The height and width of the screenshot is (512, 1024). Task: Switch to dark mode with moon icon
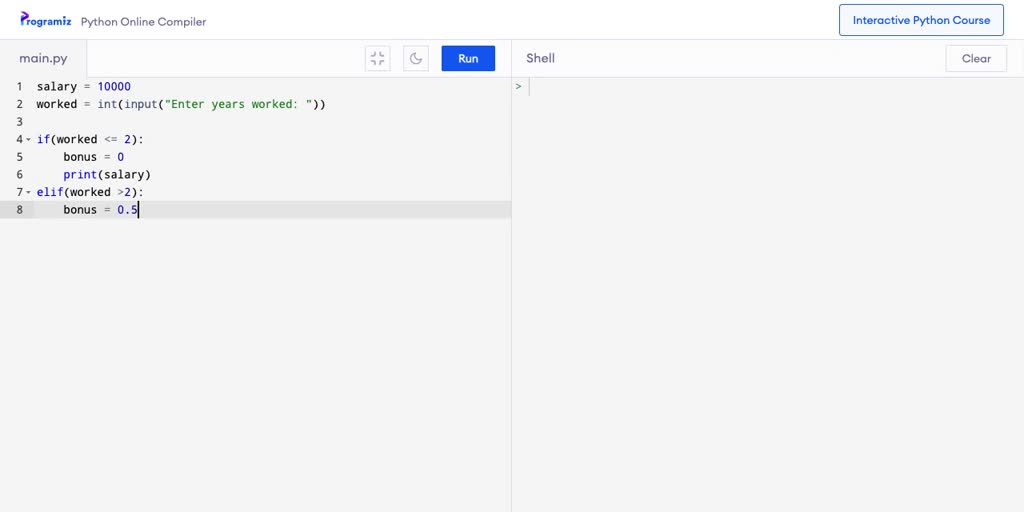(416, 58)
